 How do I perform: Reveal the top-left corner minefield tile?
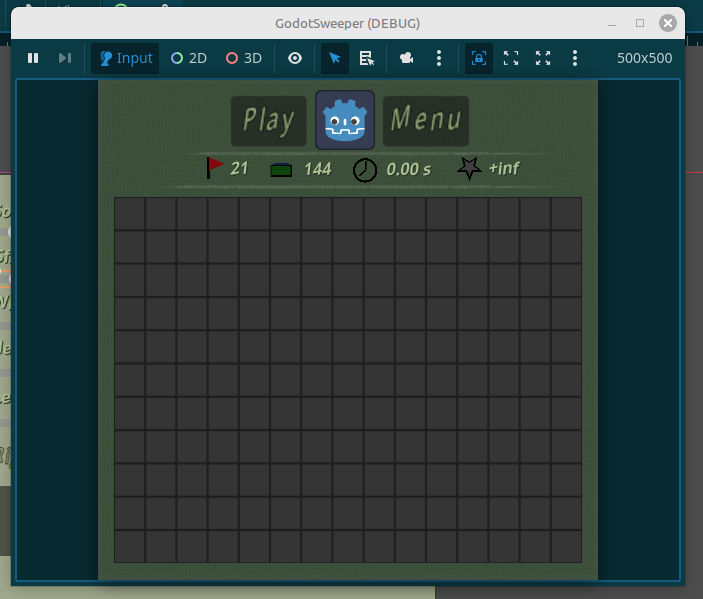[130, 214]
